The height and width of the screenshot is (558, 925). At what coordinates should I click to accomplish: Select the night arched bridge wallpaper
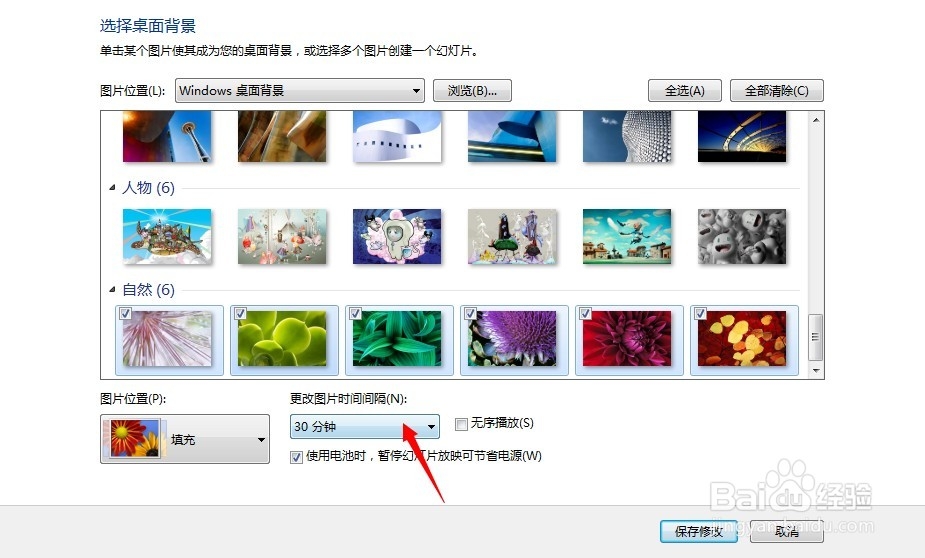coord(742,136)
